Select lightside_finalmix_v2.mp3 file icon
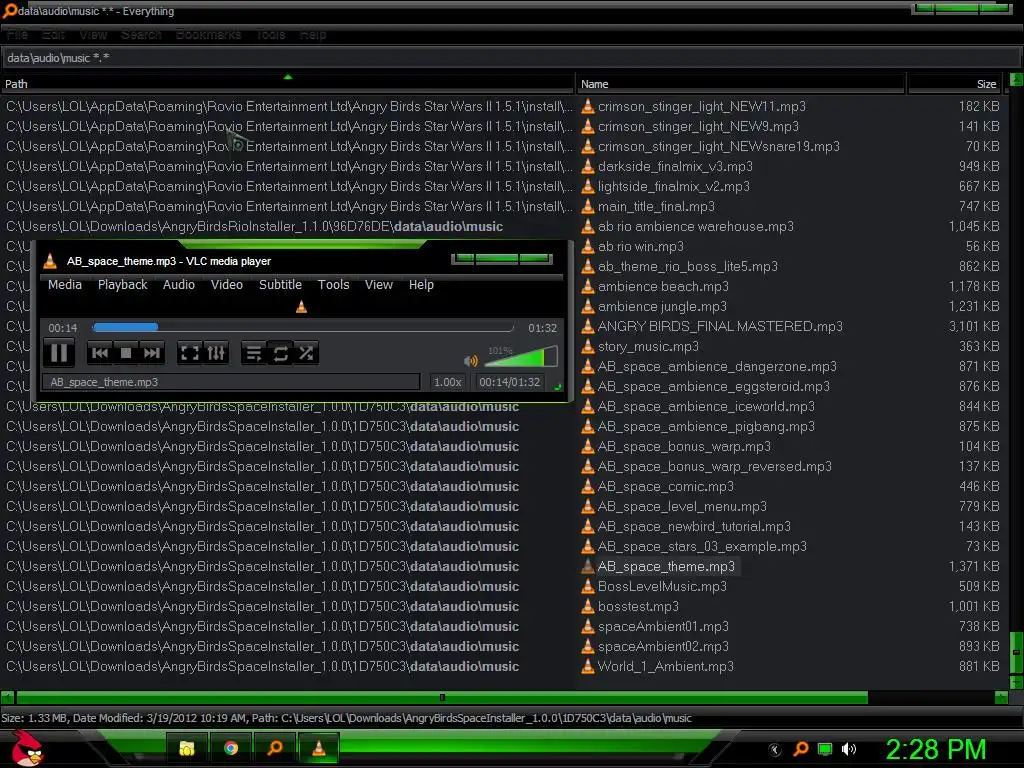1024x768 pixels. click(x=588, y=186)
